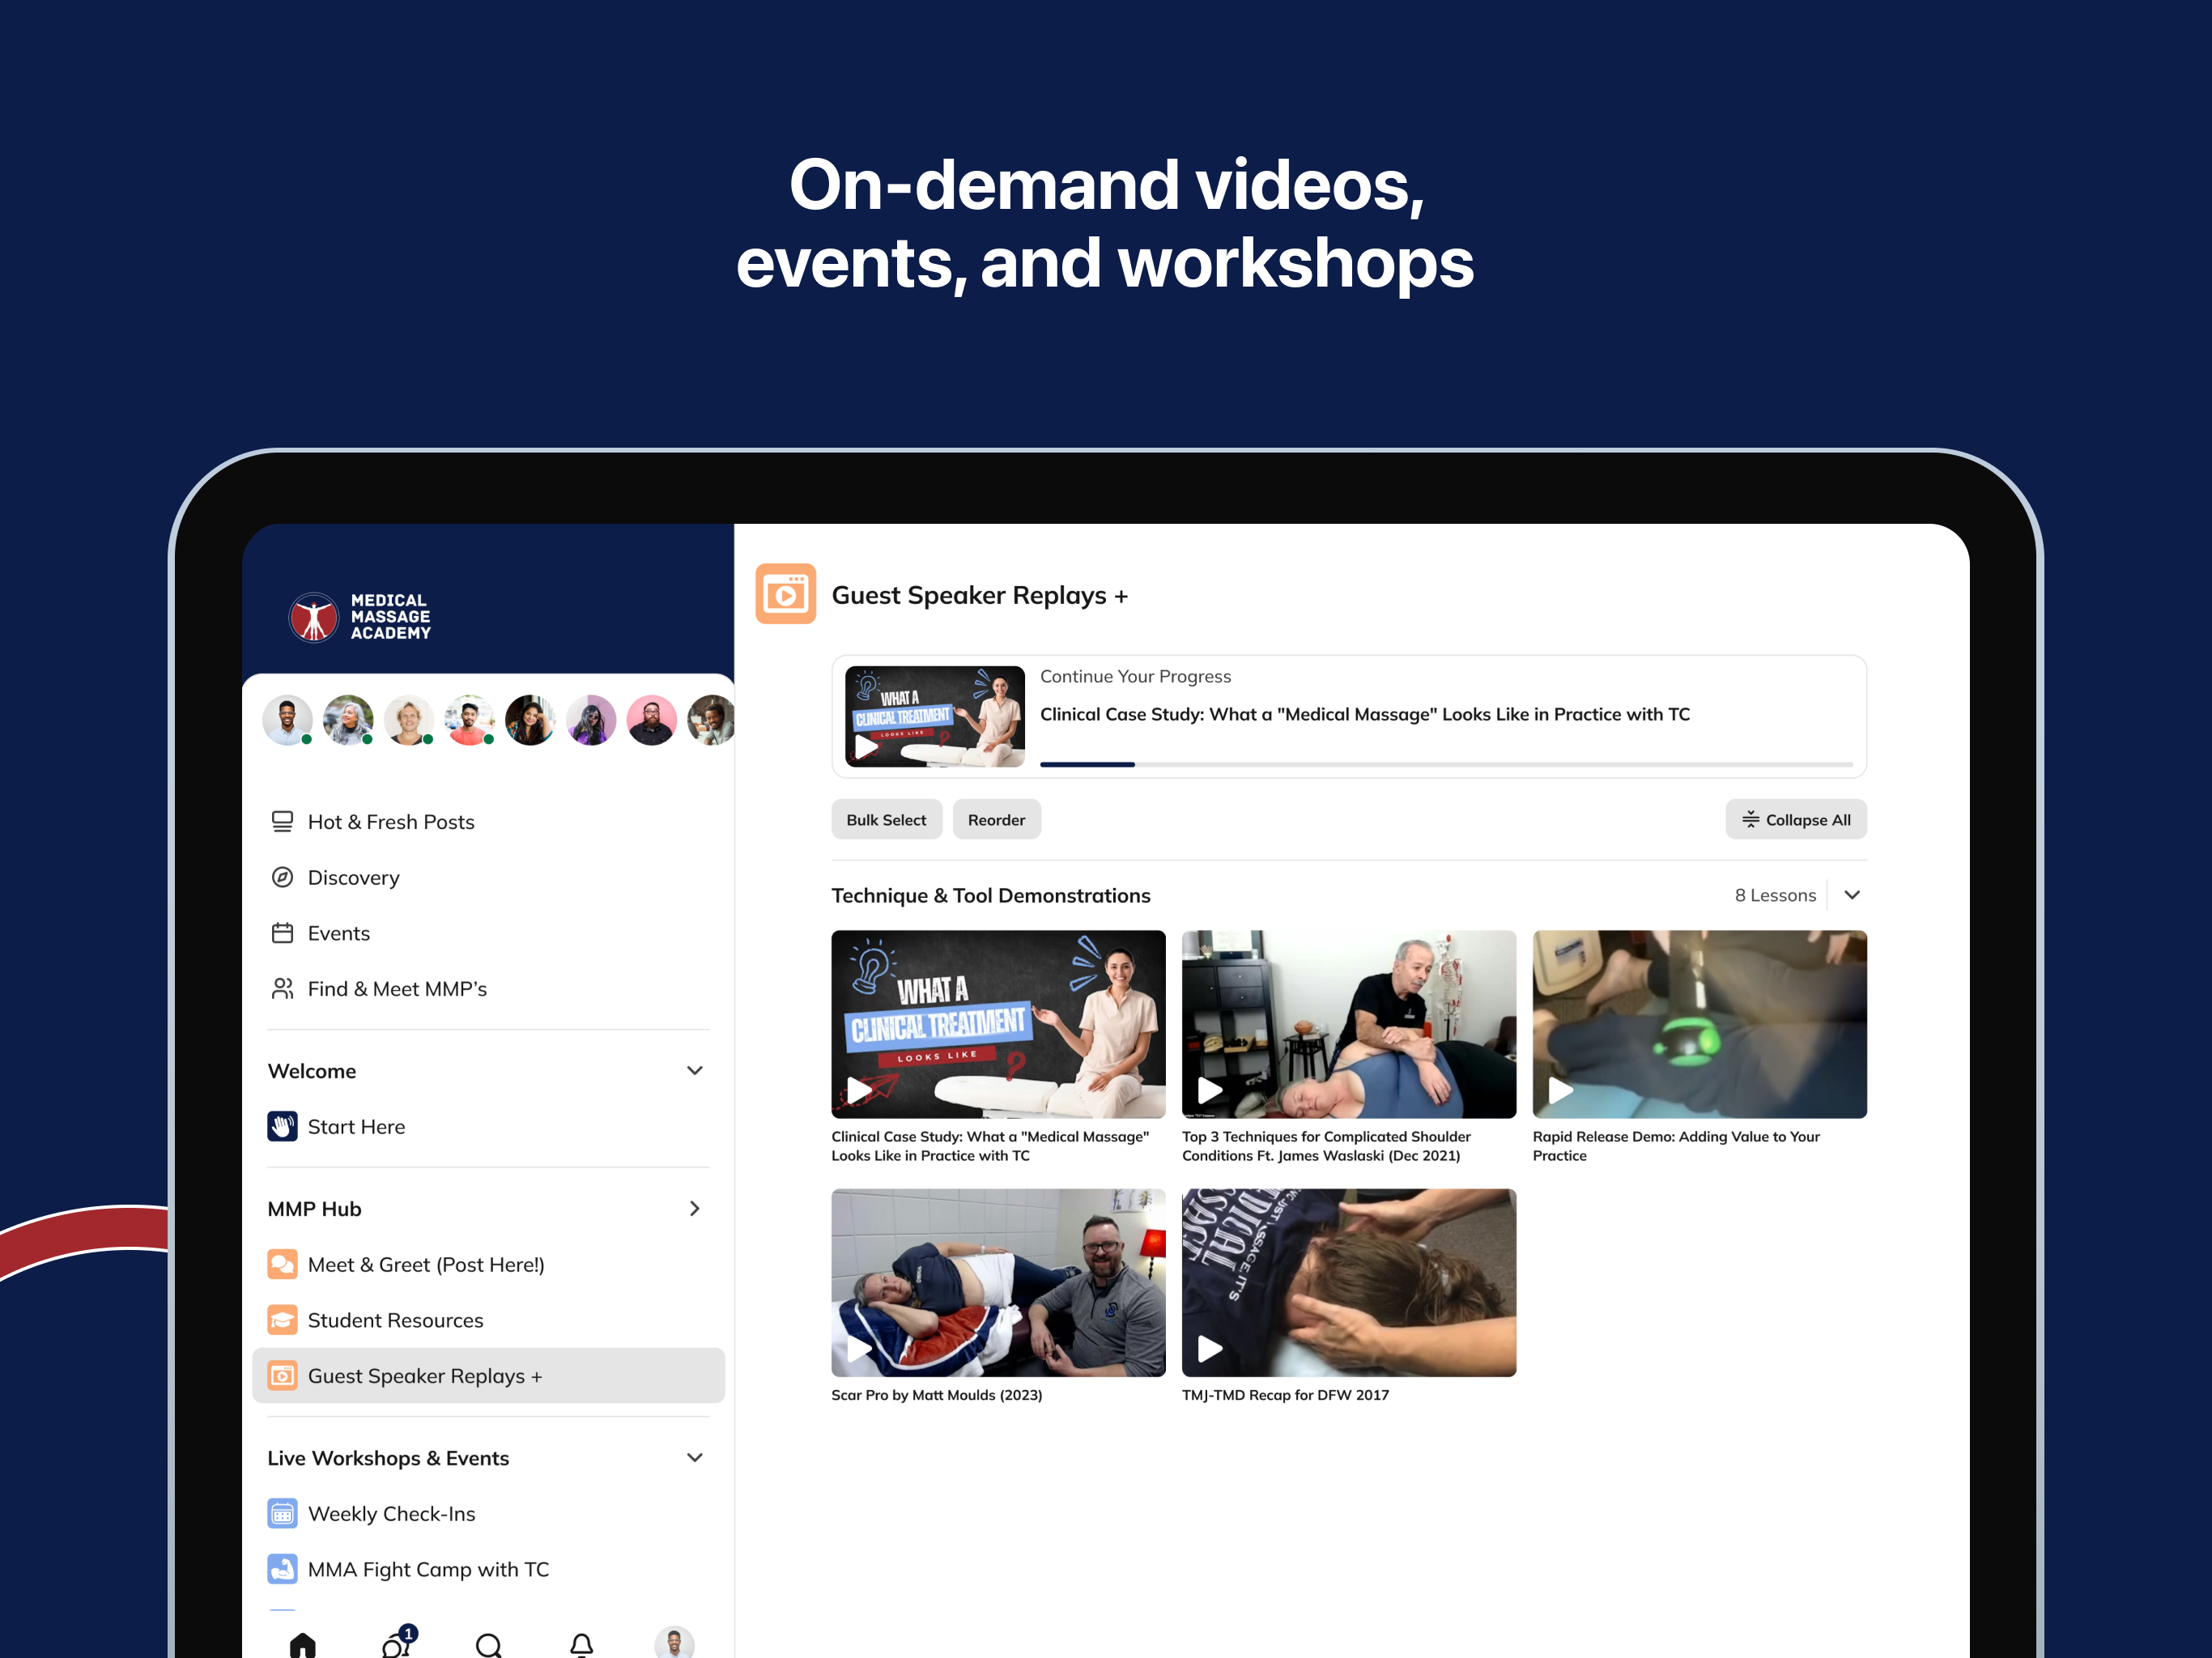Click the Continue Your Progress progress bar

tap(1446, 764)
